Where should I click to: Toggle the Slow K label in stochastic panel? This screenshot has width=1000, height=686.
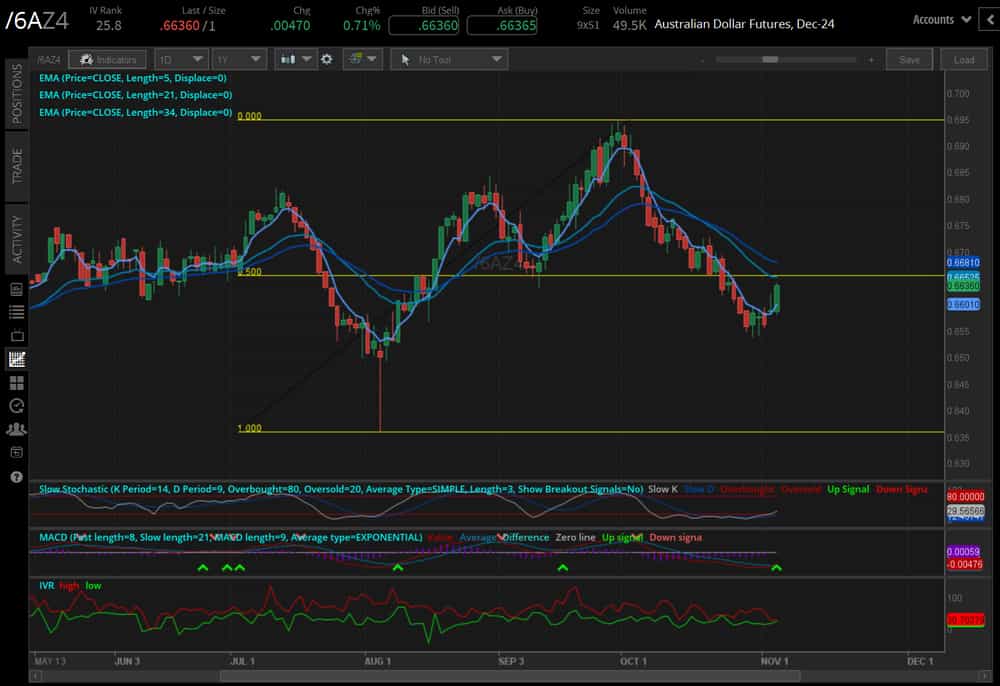coord(663,491)
